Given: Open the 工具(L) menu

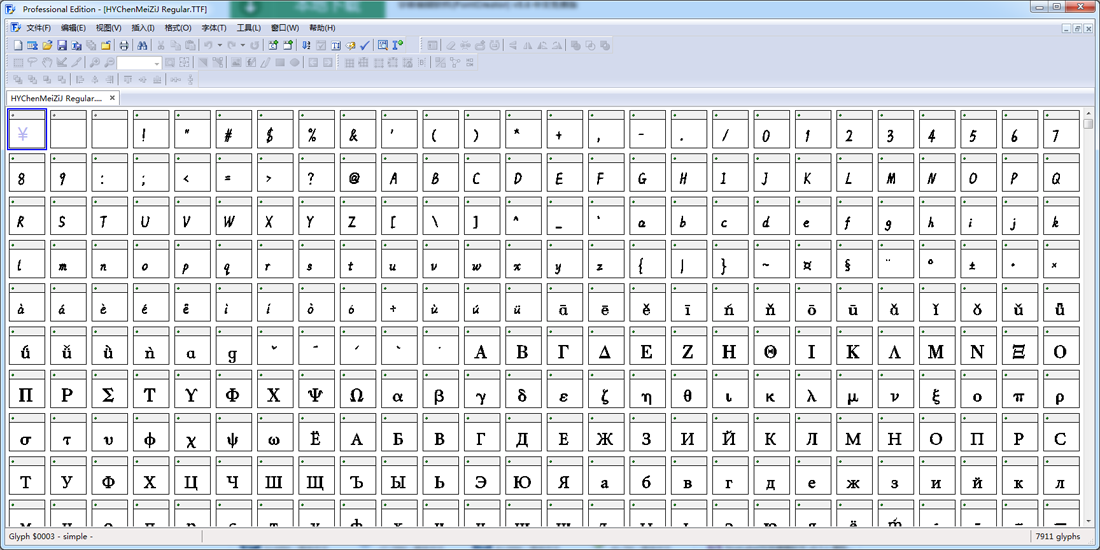Looking at the screenshot, I should pyautogui.click(x=248, y=28).
